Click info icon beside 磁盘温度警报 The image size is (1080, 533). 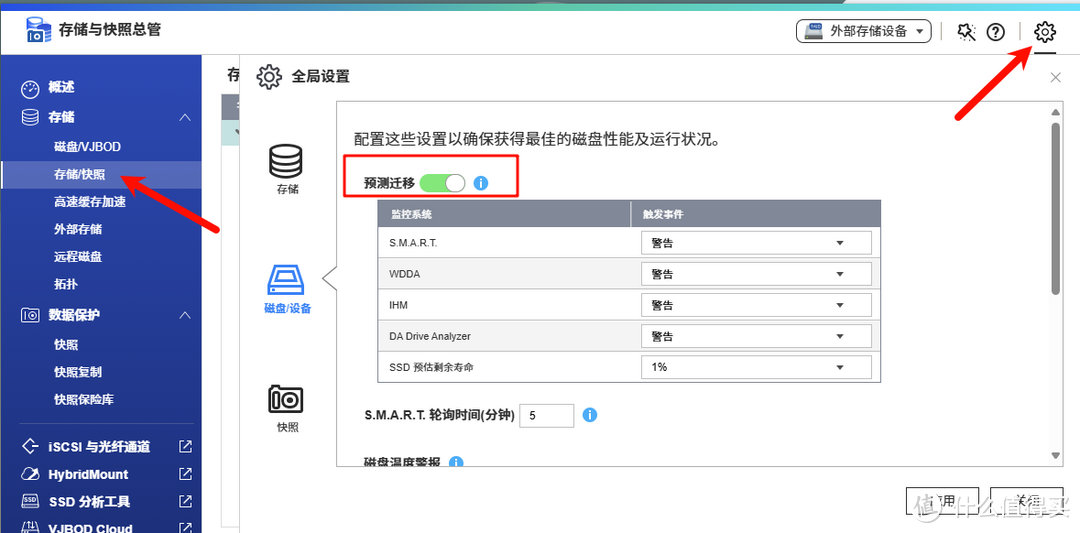click(x=457, y=463)
